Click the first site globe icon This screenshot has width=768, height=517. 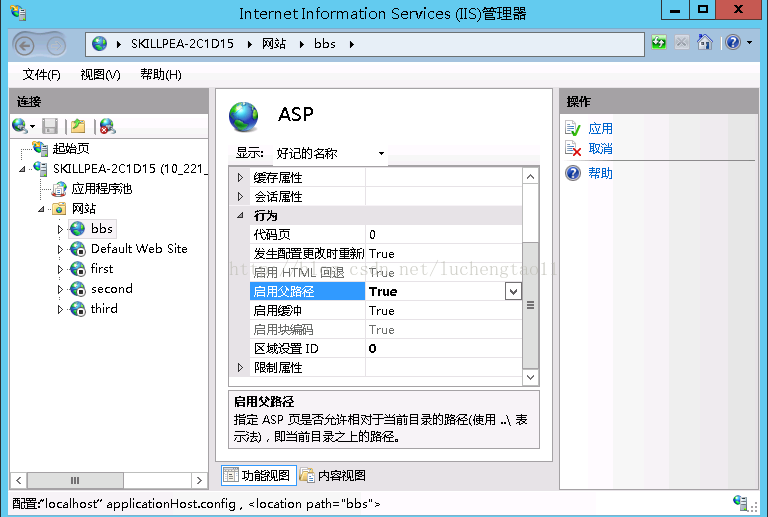(x=77, y=269)
